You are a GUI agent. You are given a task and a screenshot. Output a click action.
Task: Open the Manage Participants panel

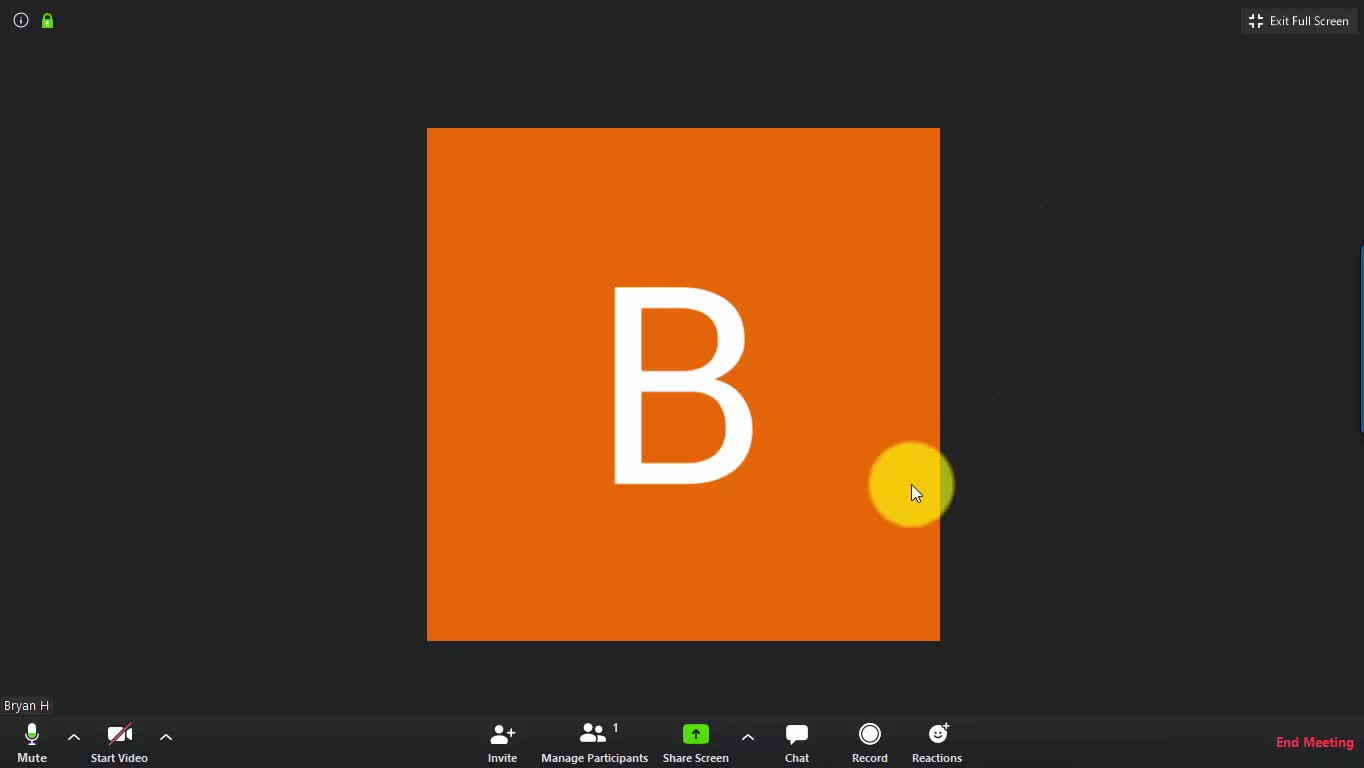tap(594, 742)
